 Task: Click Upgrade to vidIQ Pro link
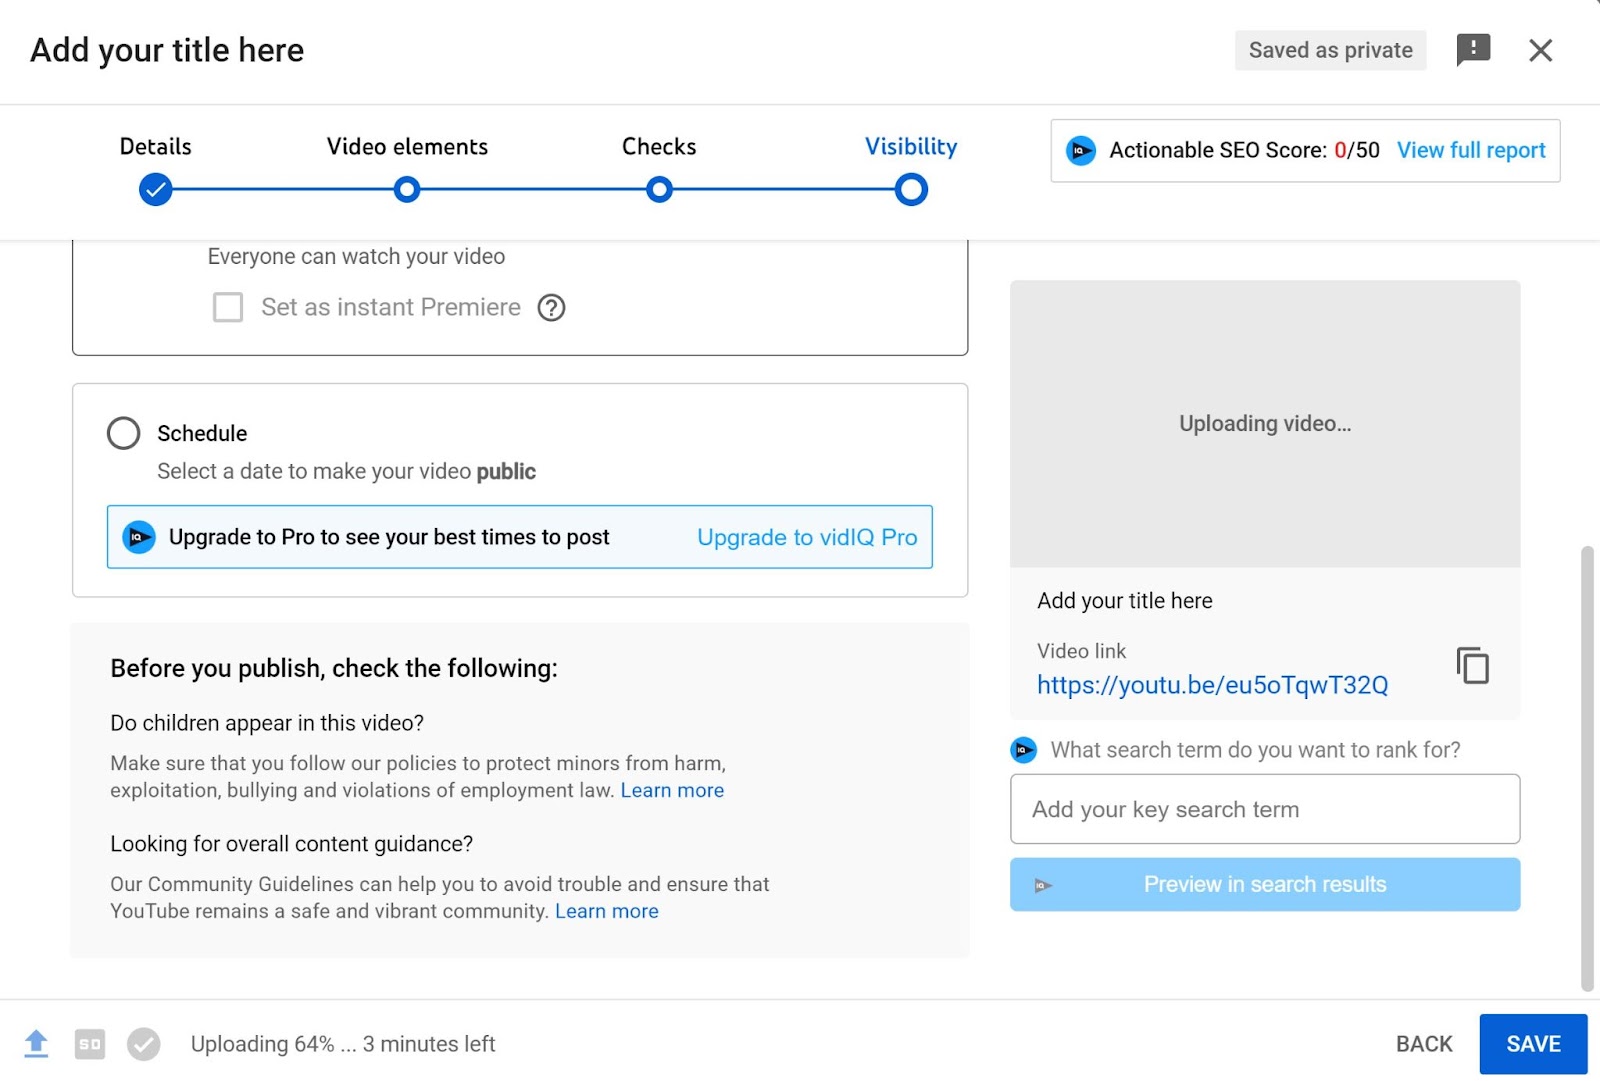tap(807, 537)
